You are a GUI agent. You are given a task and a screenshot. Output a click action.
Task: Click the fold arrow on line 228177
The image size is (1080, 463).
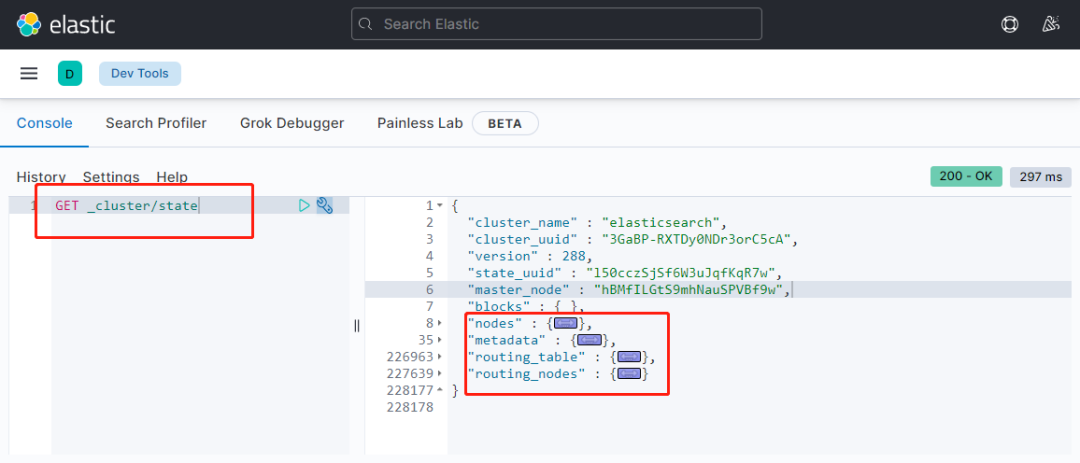439,390
